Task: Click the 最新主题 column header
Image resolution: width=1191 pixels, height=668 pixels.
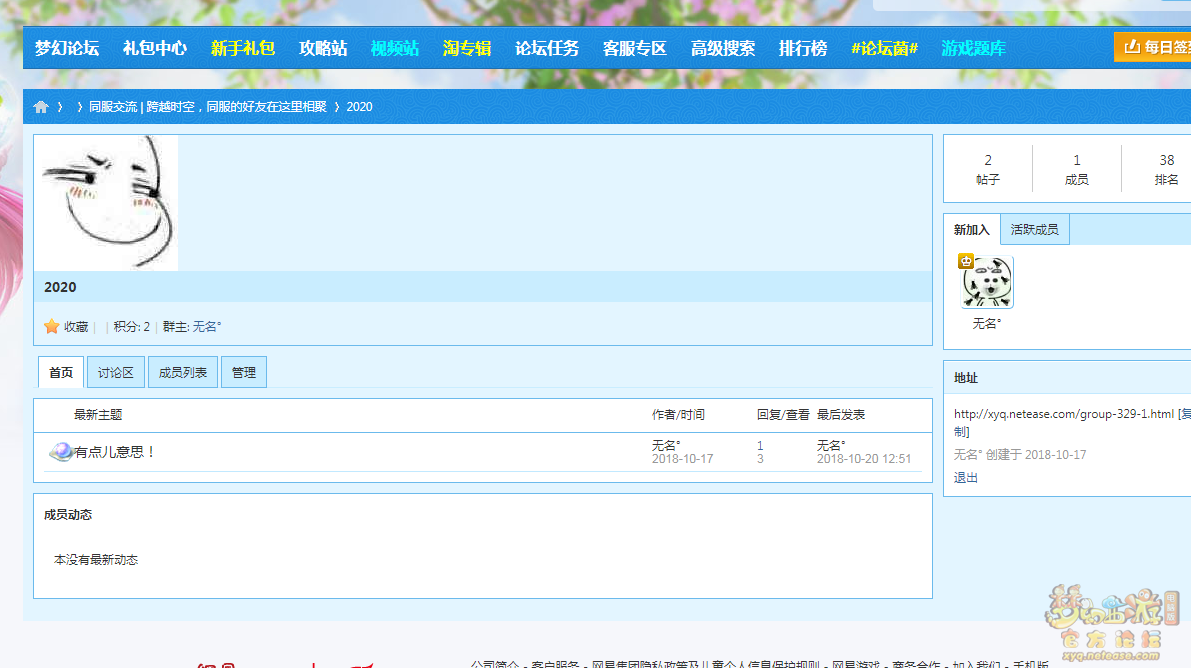Action: pyautogui.click(x=98, y=415)
